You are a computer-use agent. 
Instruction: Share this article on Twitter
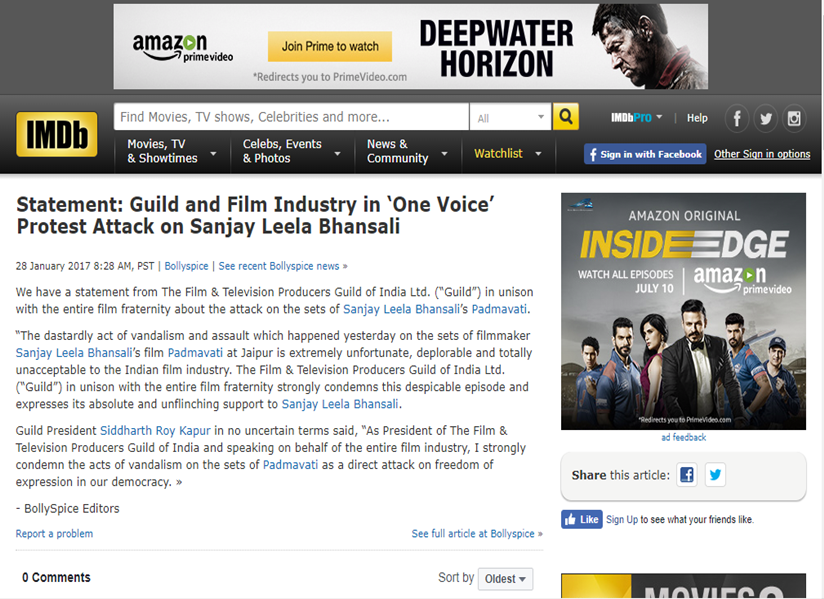(715, 475)
